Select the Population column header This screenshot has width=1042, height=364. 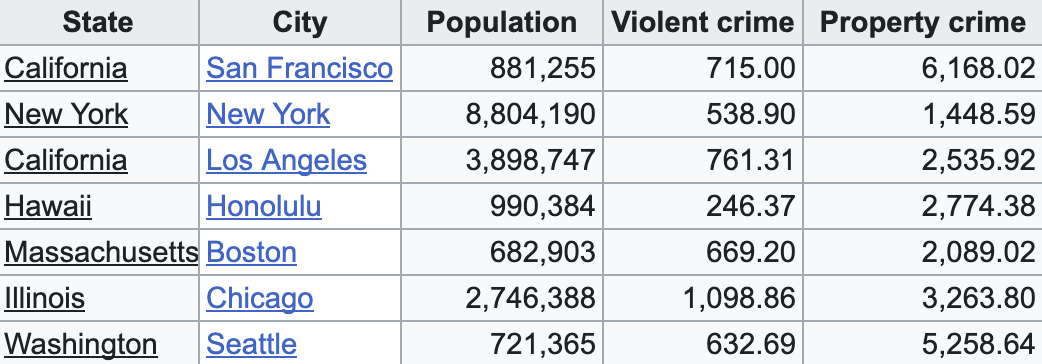tap(502, 23)
